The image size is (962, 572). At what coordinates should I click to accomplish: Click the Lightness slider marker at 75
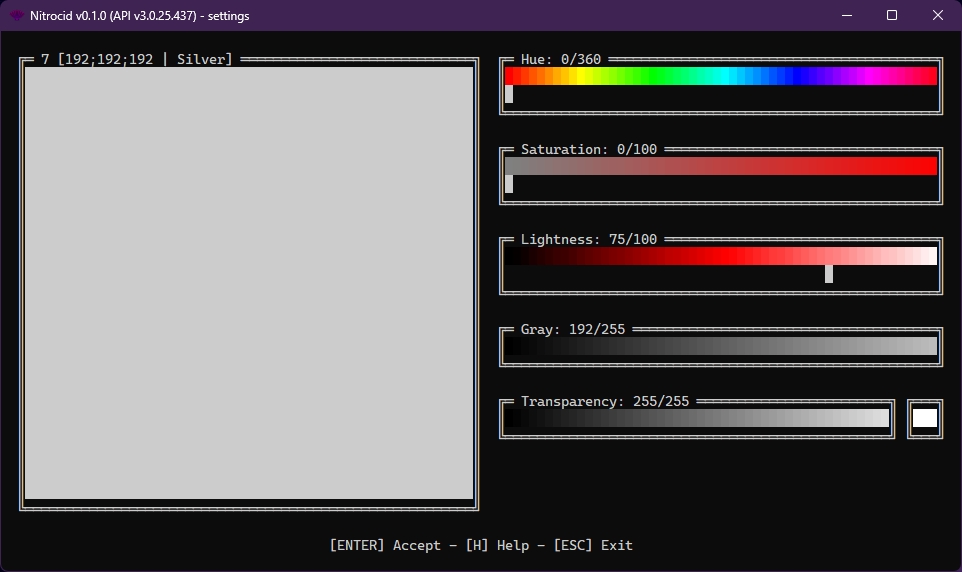click(829, 274)
